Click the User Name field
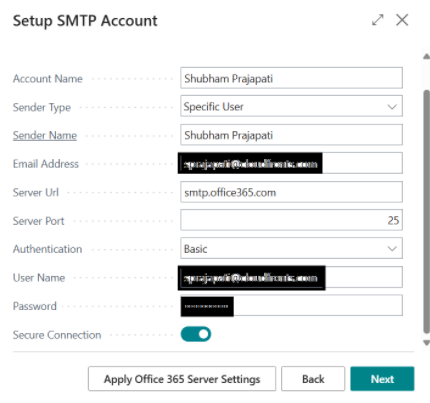 coord(291,277)
